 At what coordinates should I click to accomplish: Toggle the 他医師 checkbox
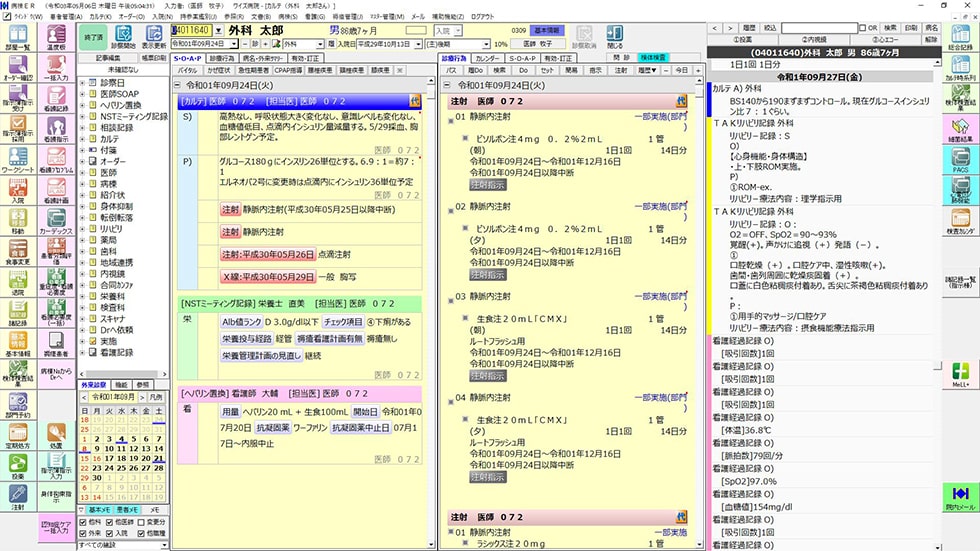point(110,522)
